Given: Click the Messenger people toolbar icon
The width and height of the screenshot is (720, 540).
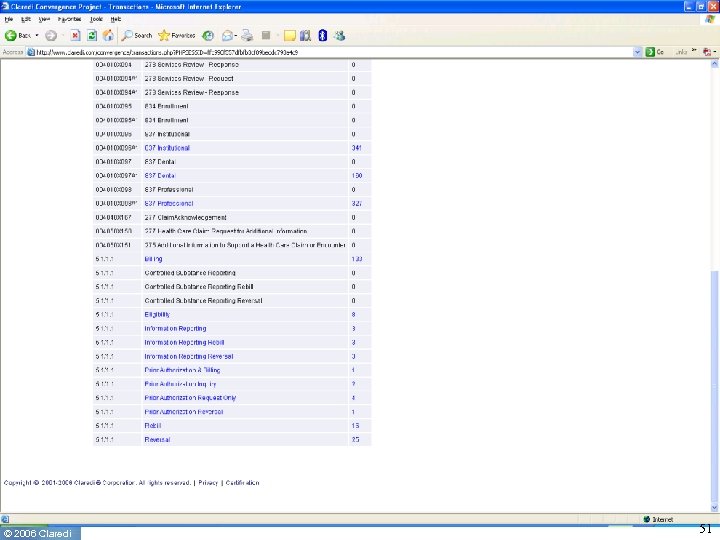Looking at the screenshot, I should coord(339,35).
